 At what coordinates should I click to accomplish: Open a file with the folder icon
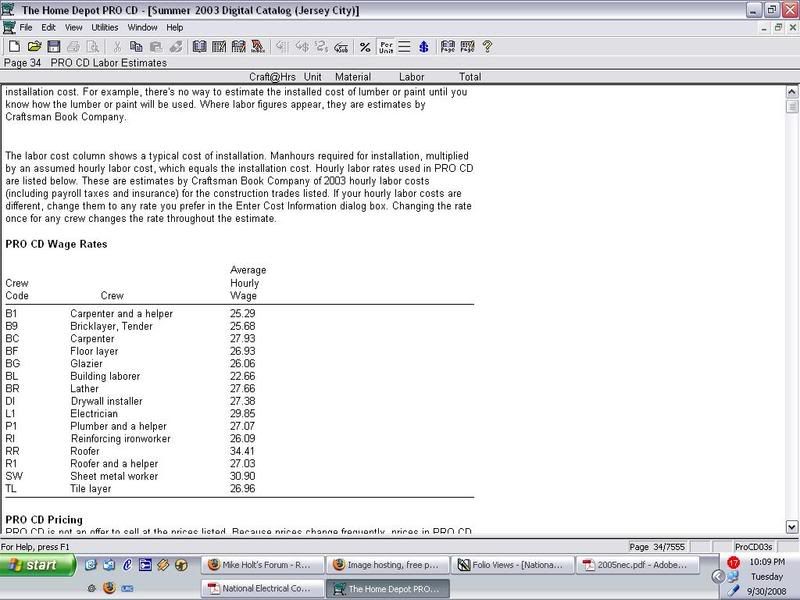click(x=34, y=47)
